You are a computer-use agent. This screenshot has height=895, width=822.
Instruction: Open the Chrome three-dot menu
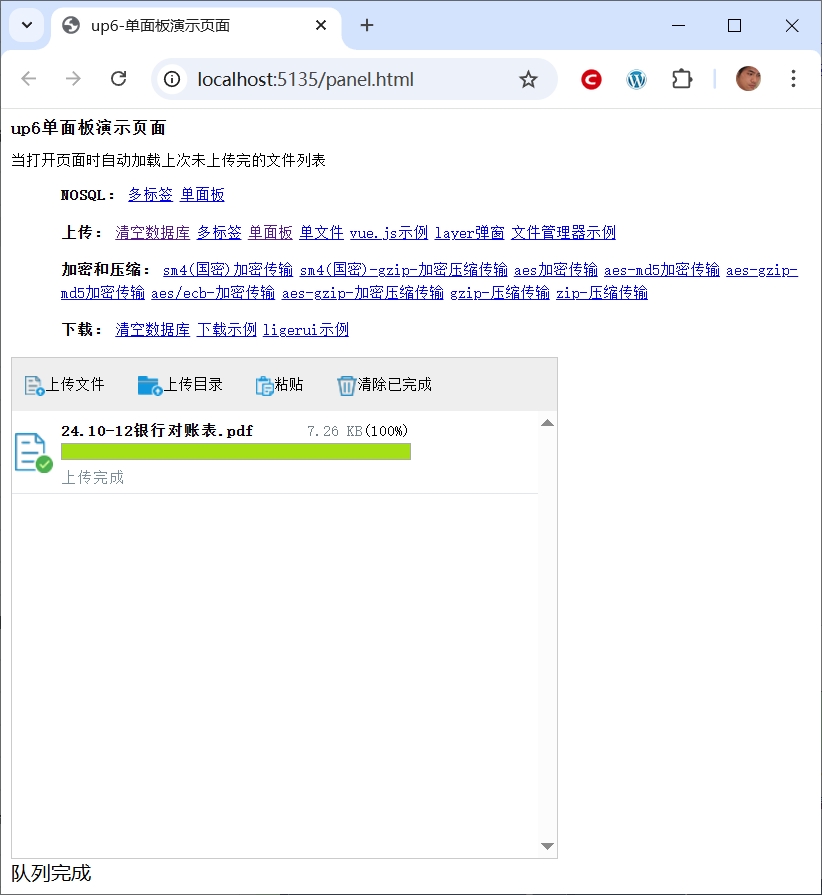click(x=793, y=79)
